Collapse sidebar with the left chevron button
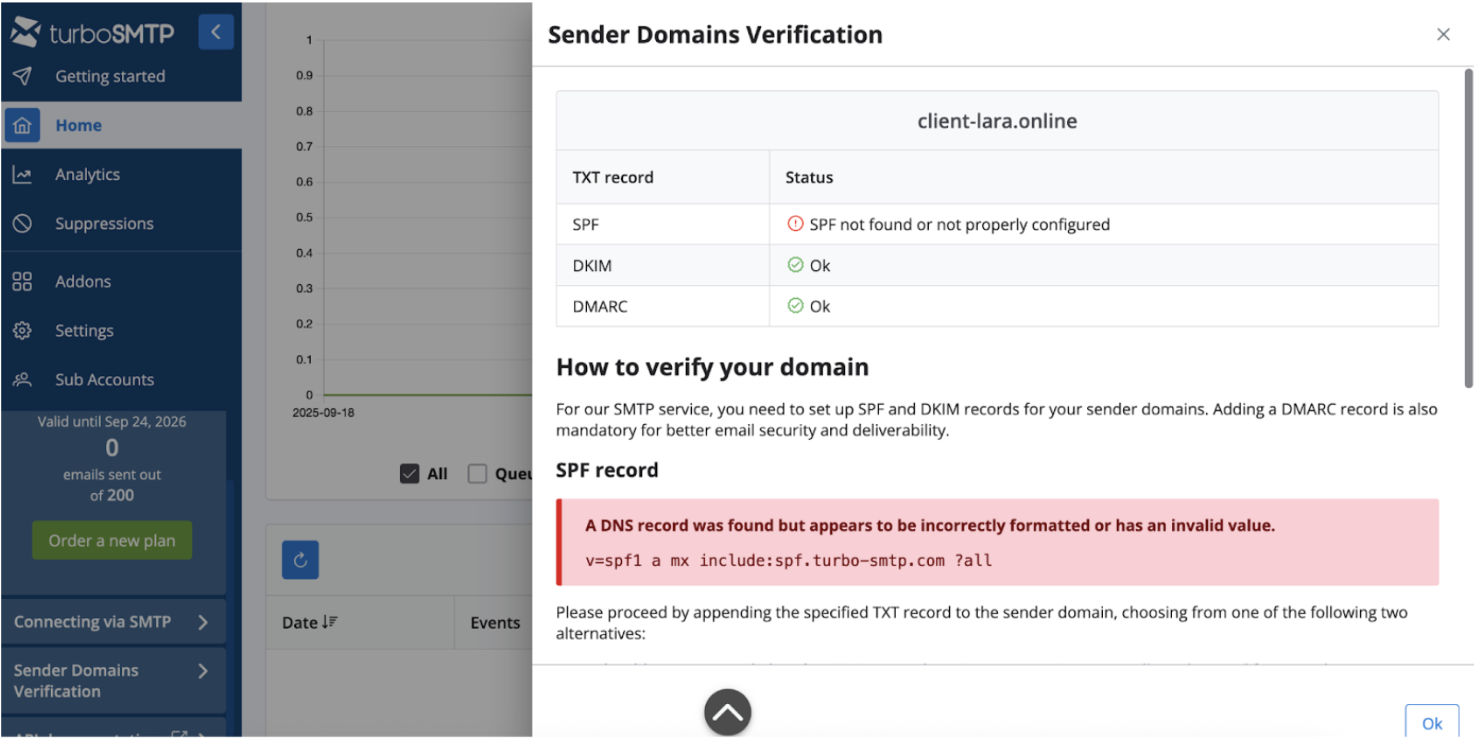 tap(216, 32)
